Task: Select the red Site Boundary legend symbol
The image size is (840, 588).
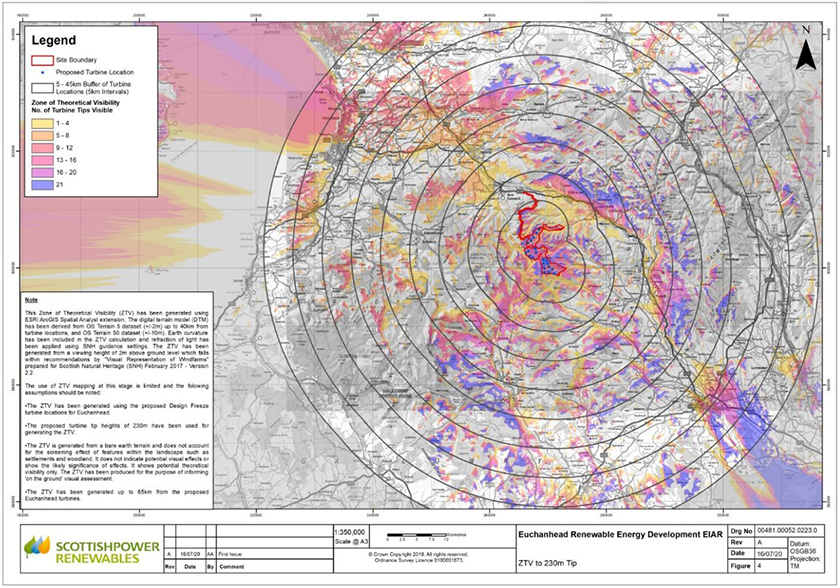Action: pos(43,60)
